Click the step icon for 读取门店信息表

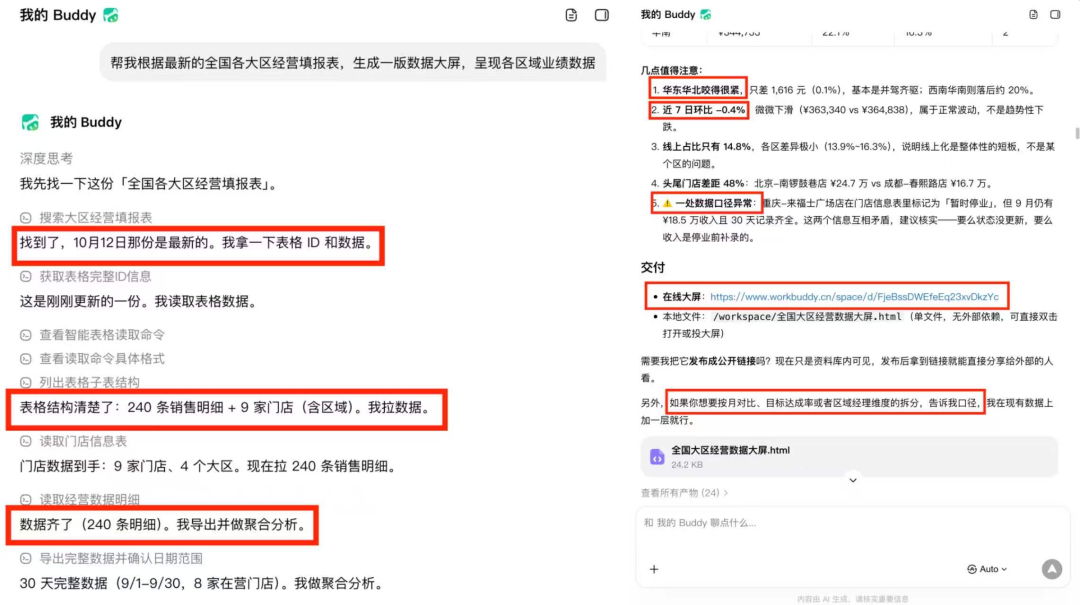pyautogui.click(x=25, y=441)
